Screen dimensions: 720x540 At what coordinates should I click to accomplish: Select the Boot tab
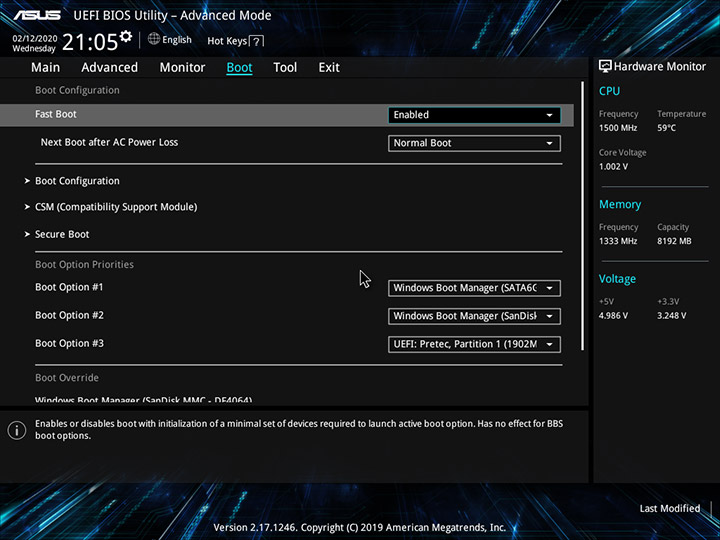click(x=239, y=68)
